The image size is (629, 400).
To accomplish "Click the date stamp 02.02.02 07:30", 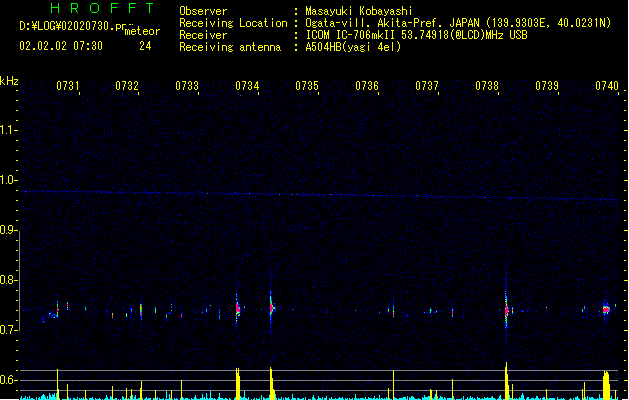I will click(x=61, y=46).
